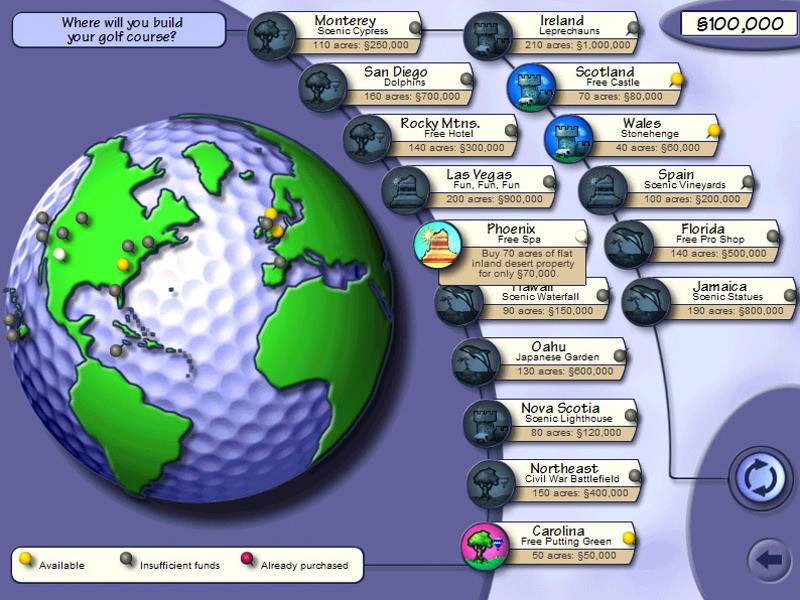The height and width of the screenshot is (600, 800).
Task: Click the gray Florida pin on the globe
Action: coord(115,290)
